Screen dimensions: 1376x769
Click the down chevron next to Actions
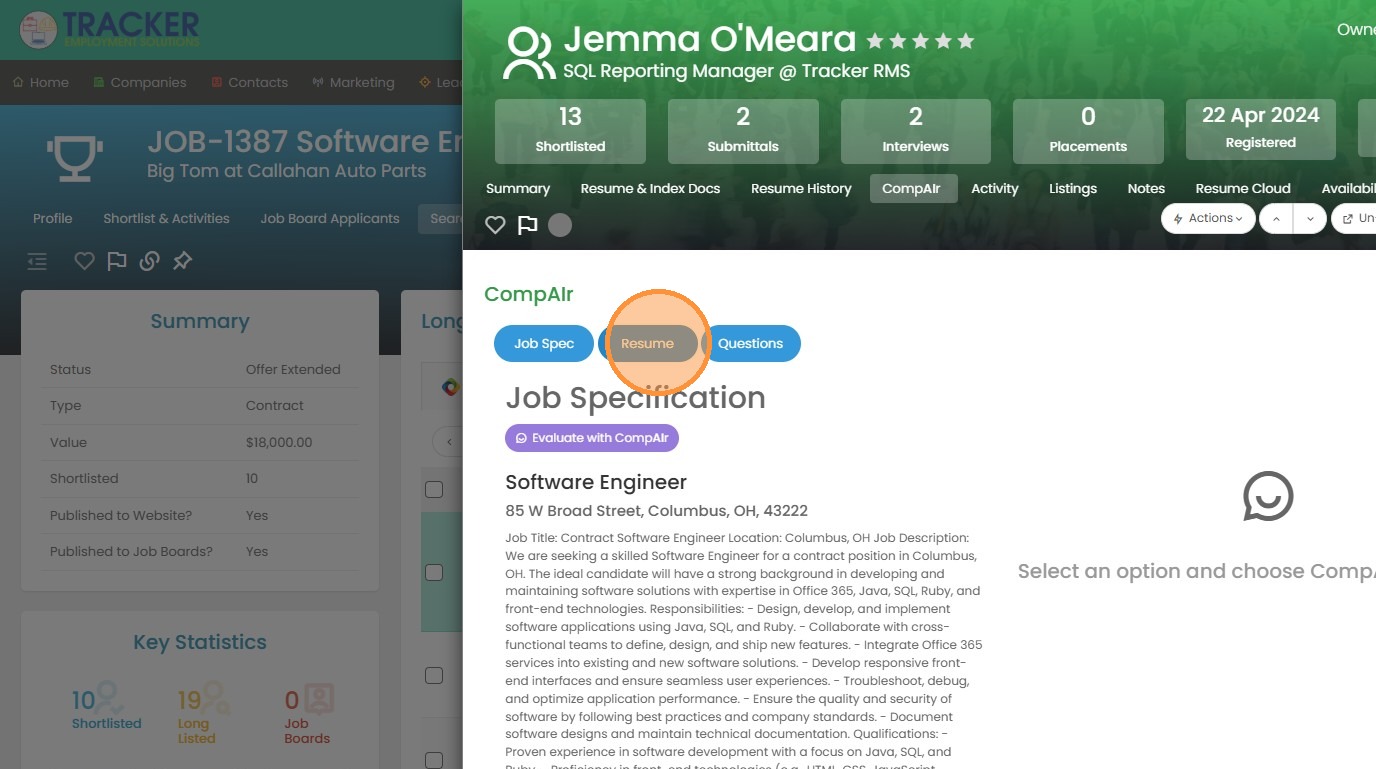(1310, 218)
